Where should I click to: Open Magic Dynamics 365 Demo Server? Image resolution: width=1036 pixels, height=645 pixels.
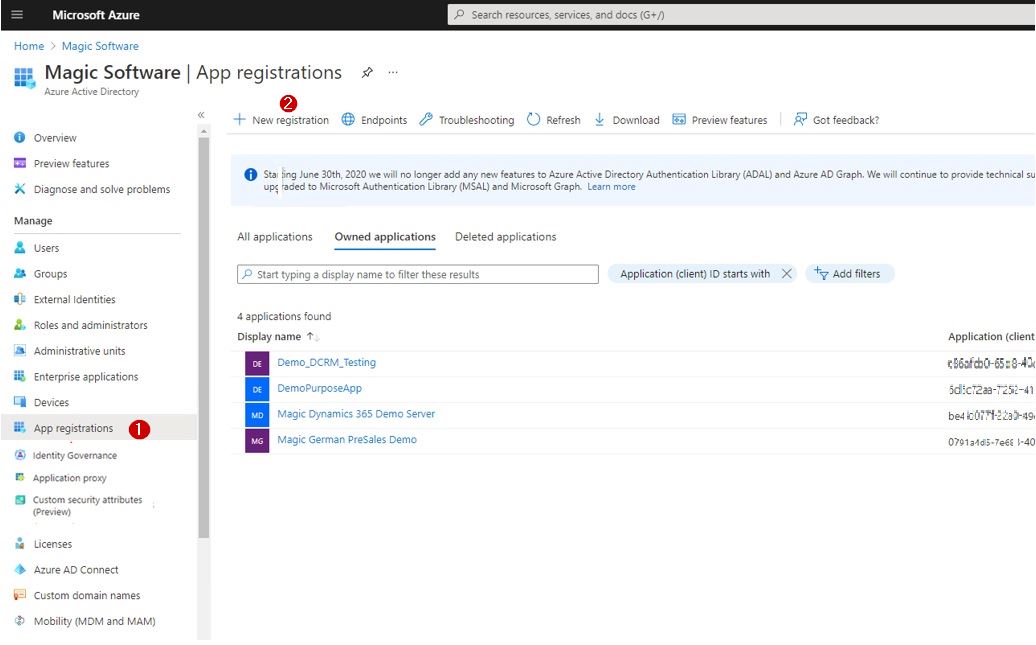[x=356, y=414]
